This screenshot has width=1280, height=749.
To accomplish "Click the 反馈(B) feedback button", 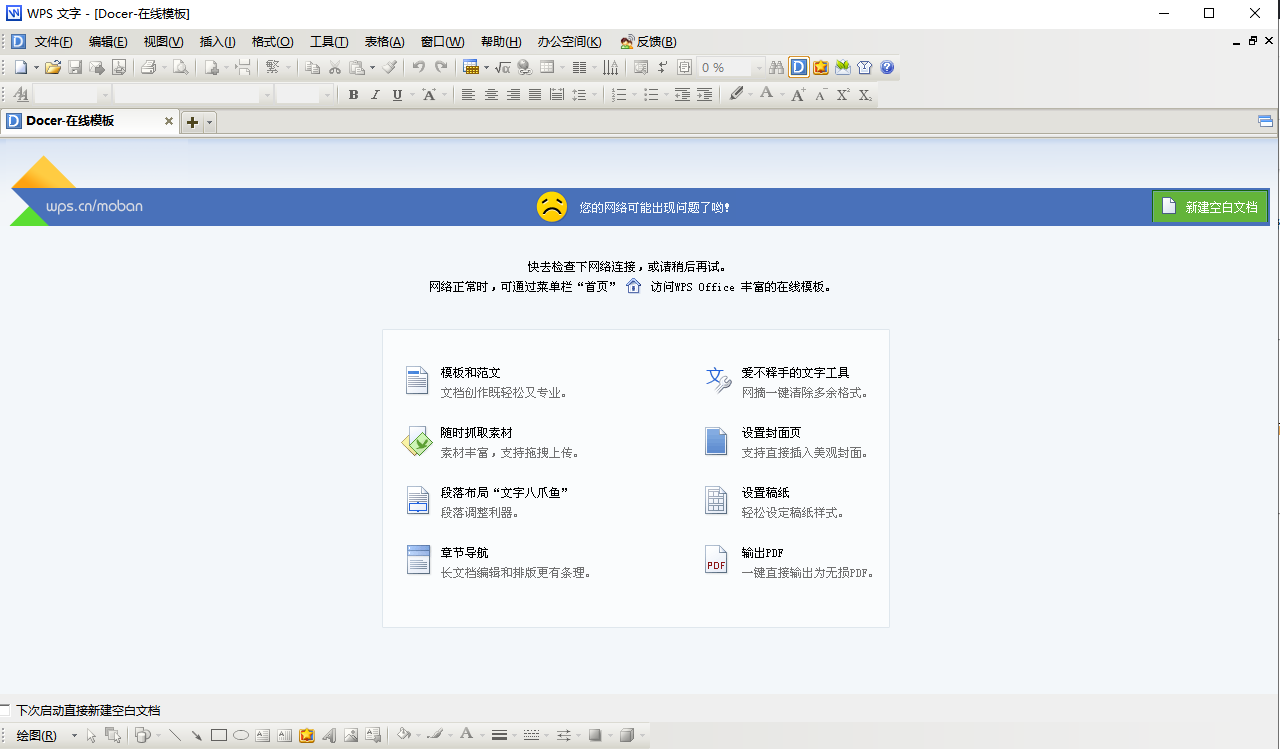I will click(648, 41).
